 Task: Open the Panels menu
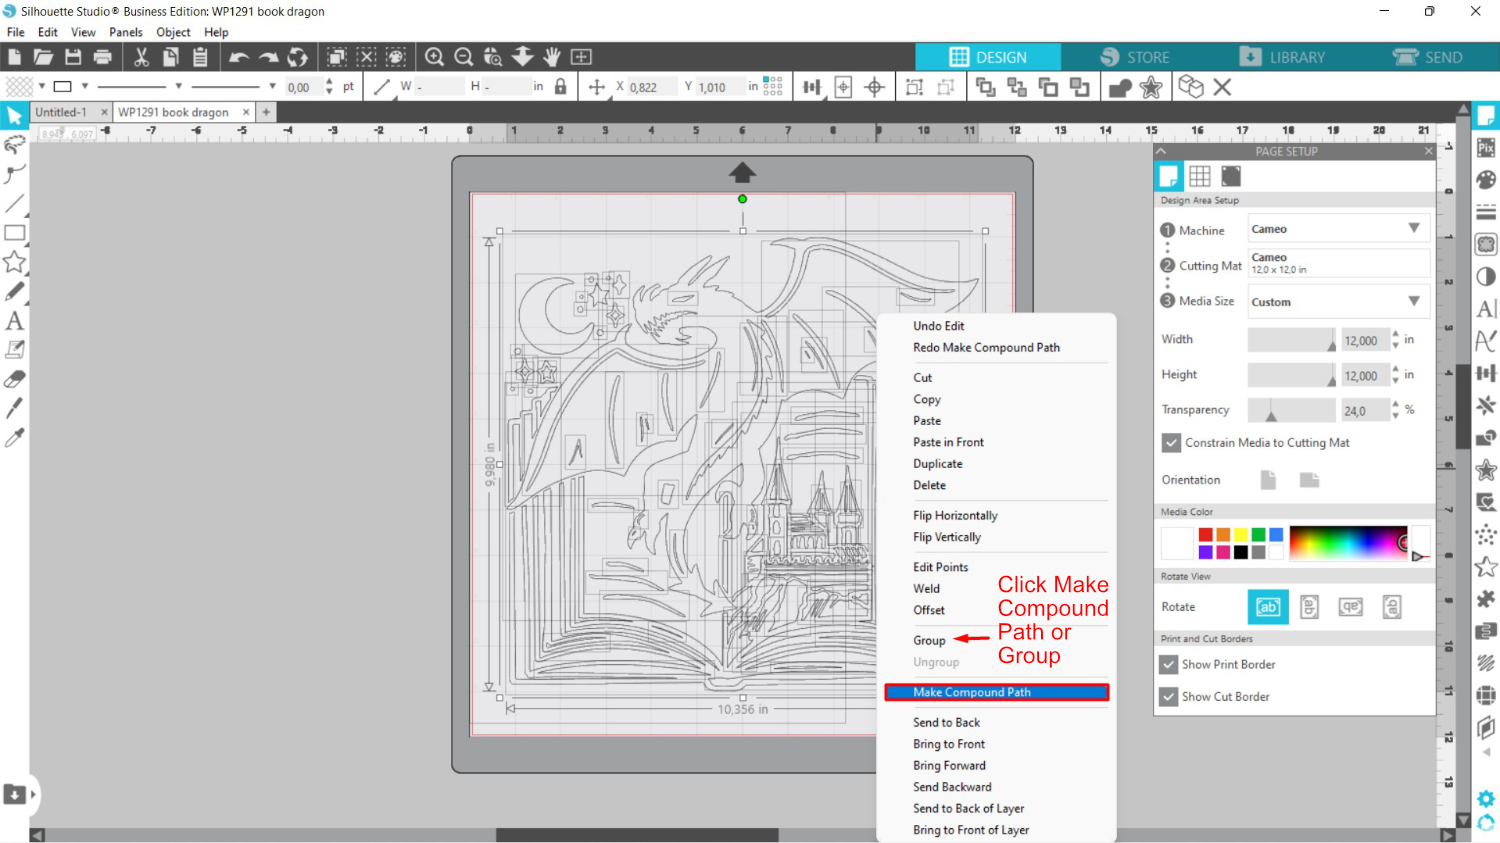(x=126, y=32)
